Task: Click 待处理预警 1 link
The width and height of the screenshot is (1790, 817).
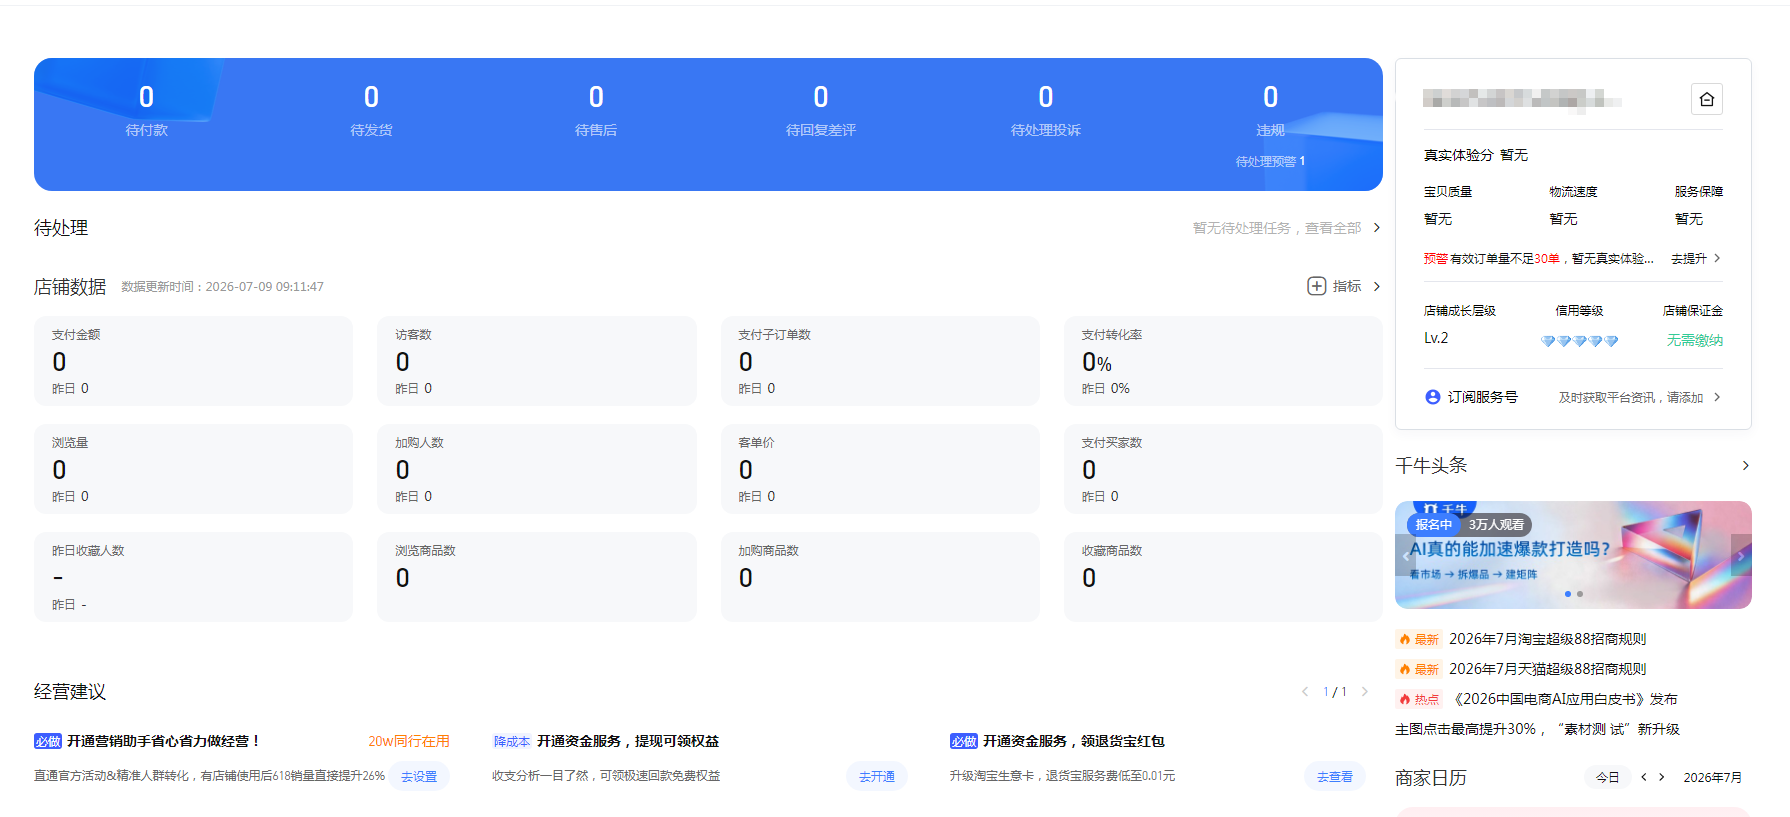Action: pos(1270,161)
